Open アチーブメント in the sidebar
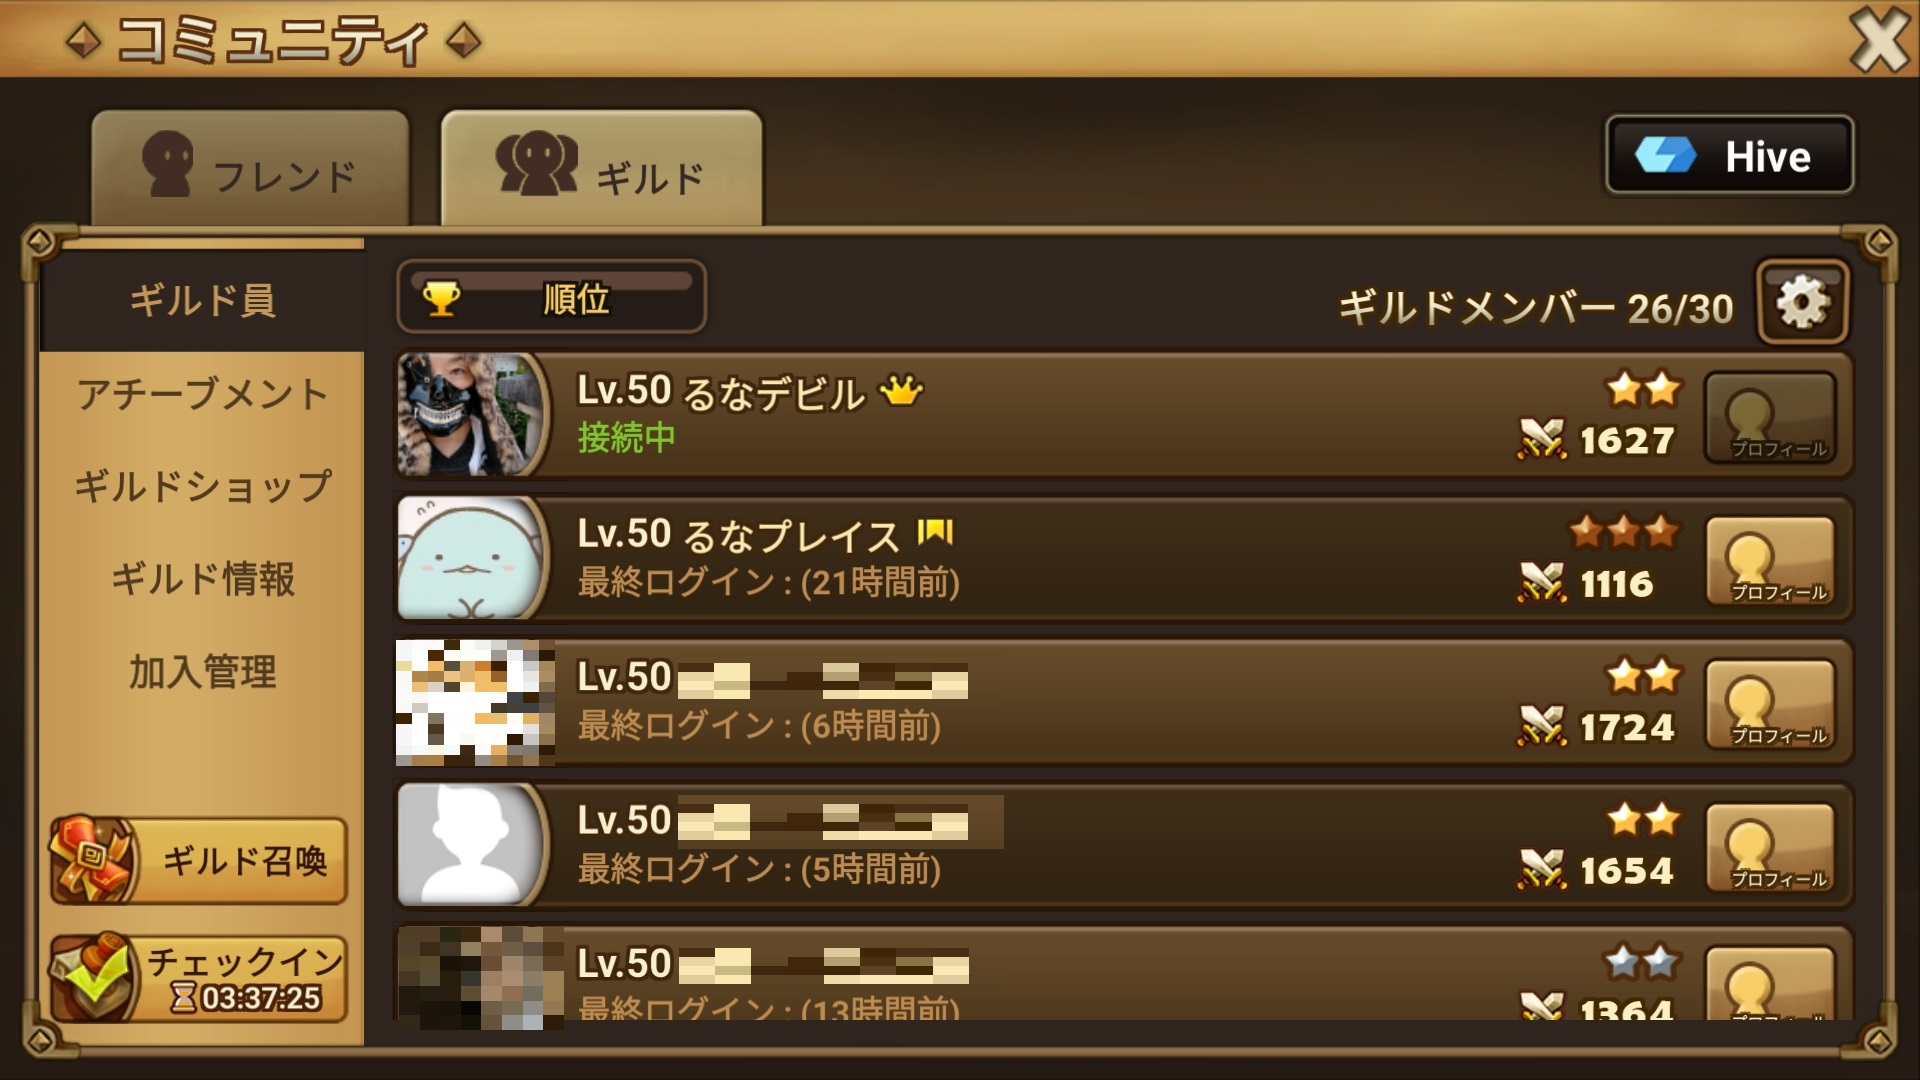The width and height of the screenshot is (1920, 1080). coord(202,394)
